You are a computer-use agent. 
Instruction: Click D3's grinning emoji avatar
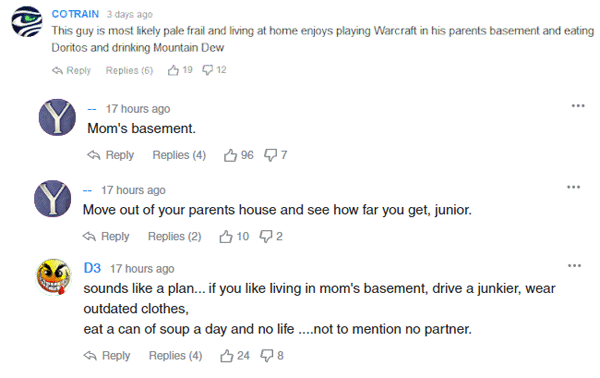(54, 277)
